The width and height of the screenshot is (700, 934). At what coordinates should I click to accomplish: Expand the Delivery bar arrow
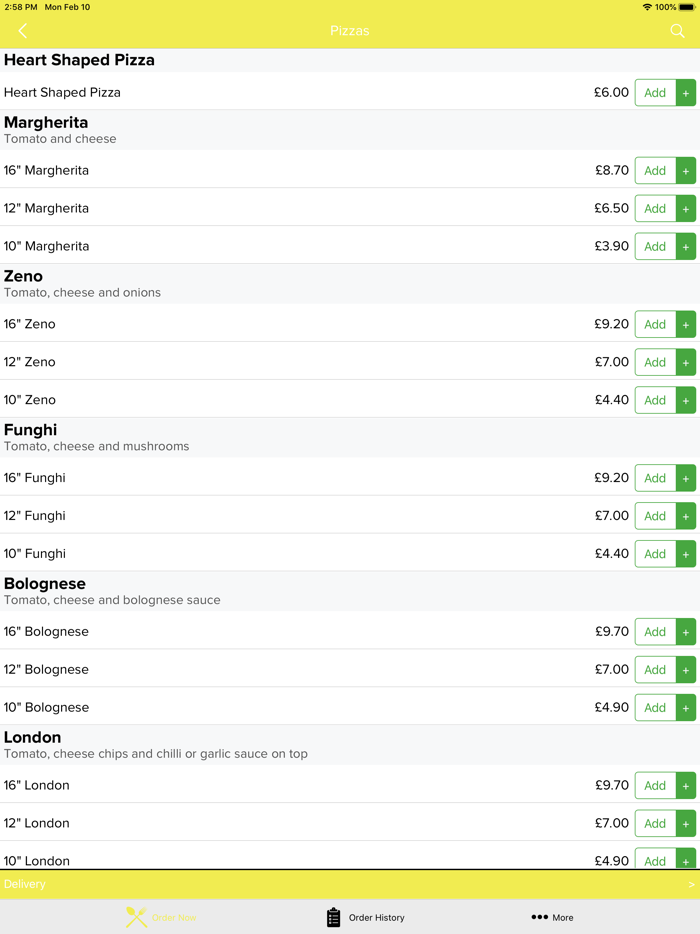(691, 884)
